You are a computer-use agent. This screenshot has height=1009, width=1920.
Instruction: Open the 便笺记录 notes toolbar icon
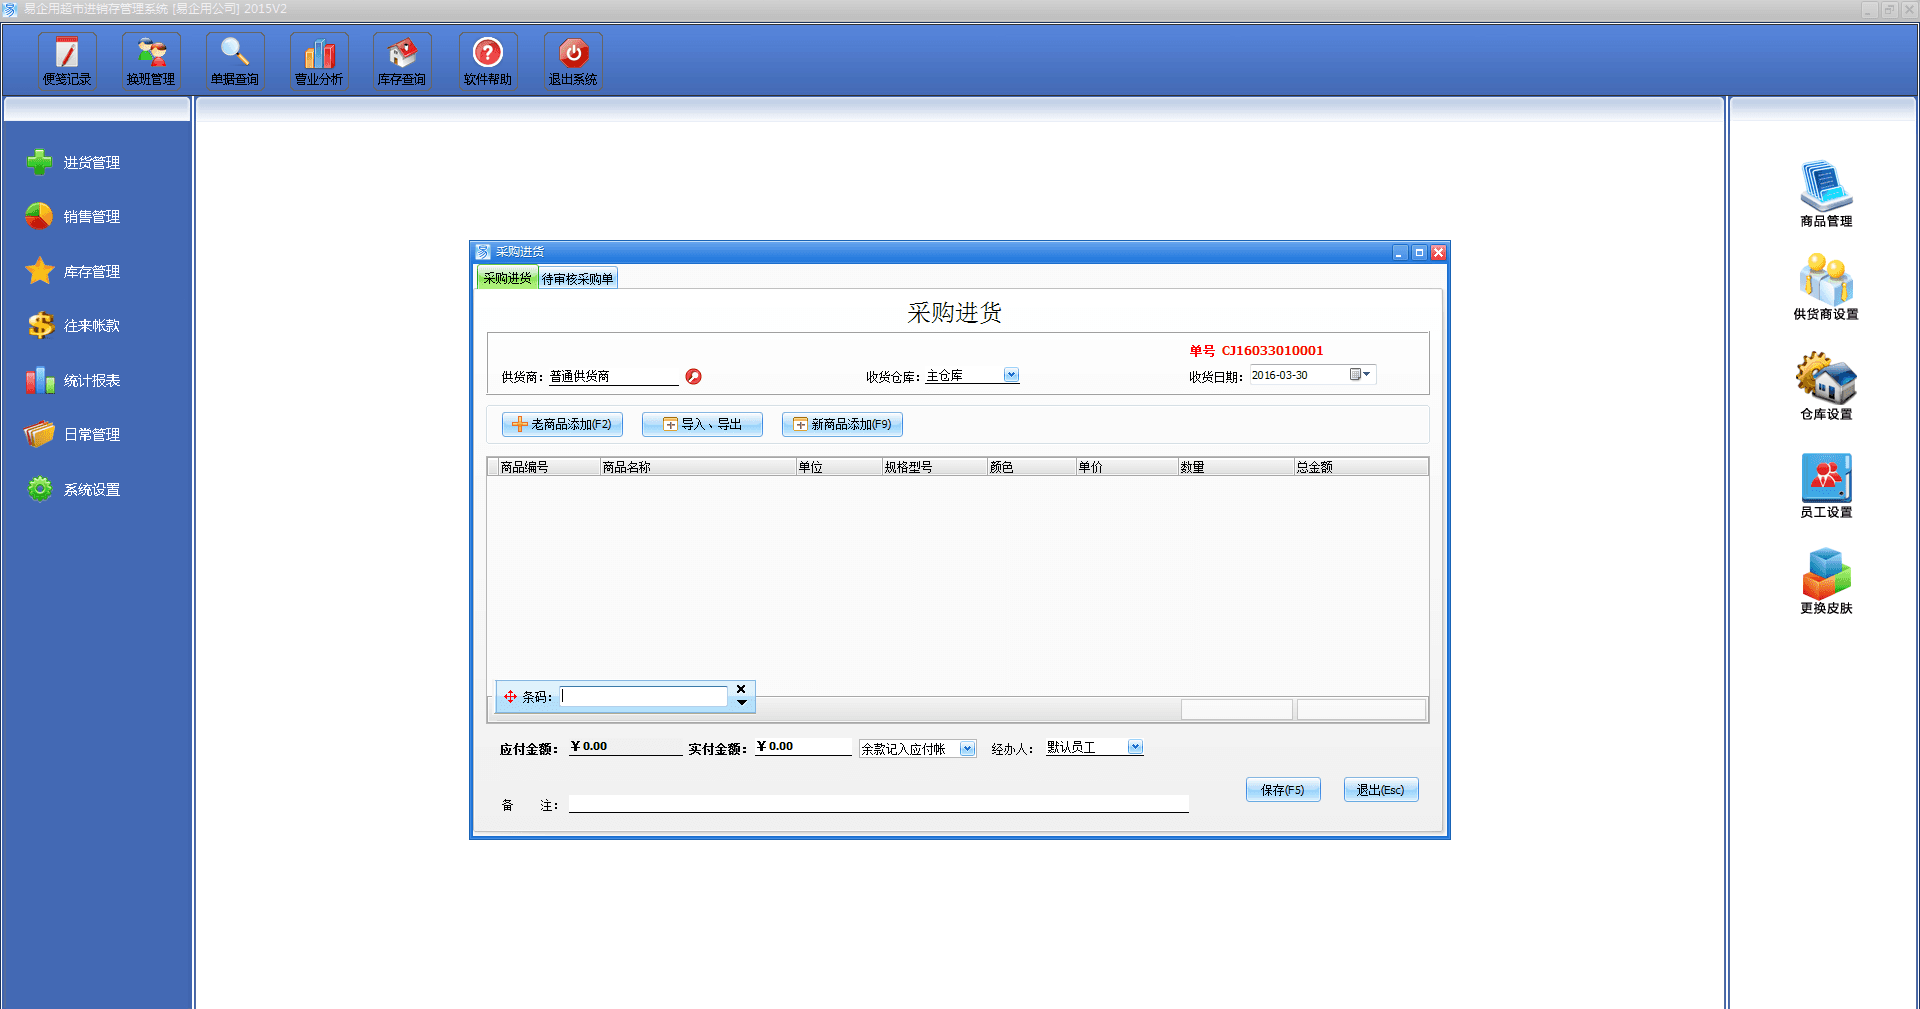coord(67,61)
